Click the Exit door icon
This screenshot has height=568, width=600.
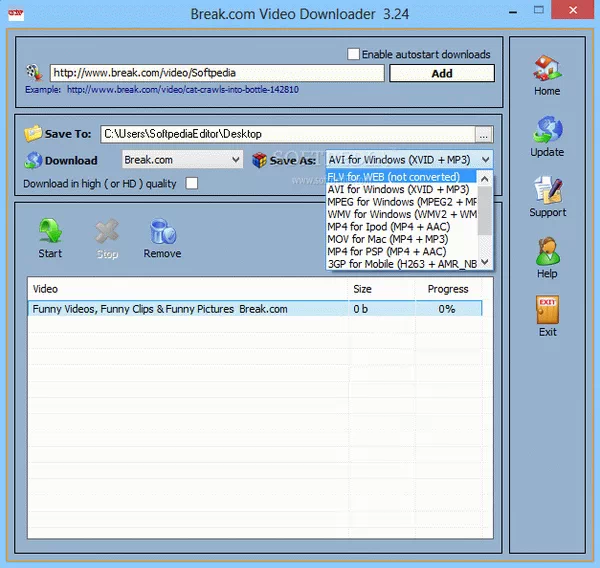pos(547,310)
